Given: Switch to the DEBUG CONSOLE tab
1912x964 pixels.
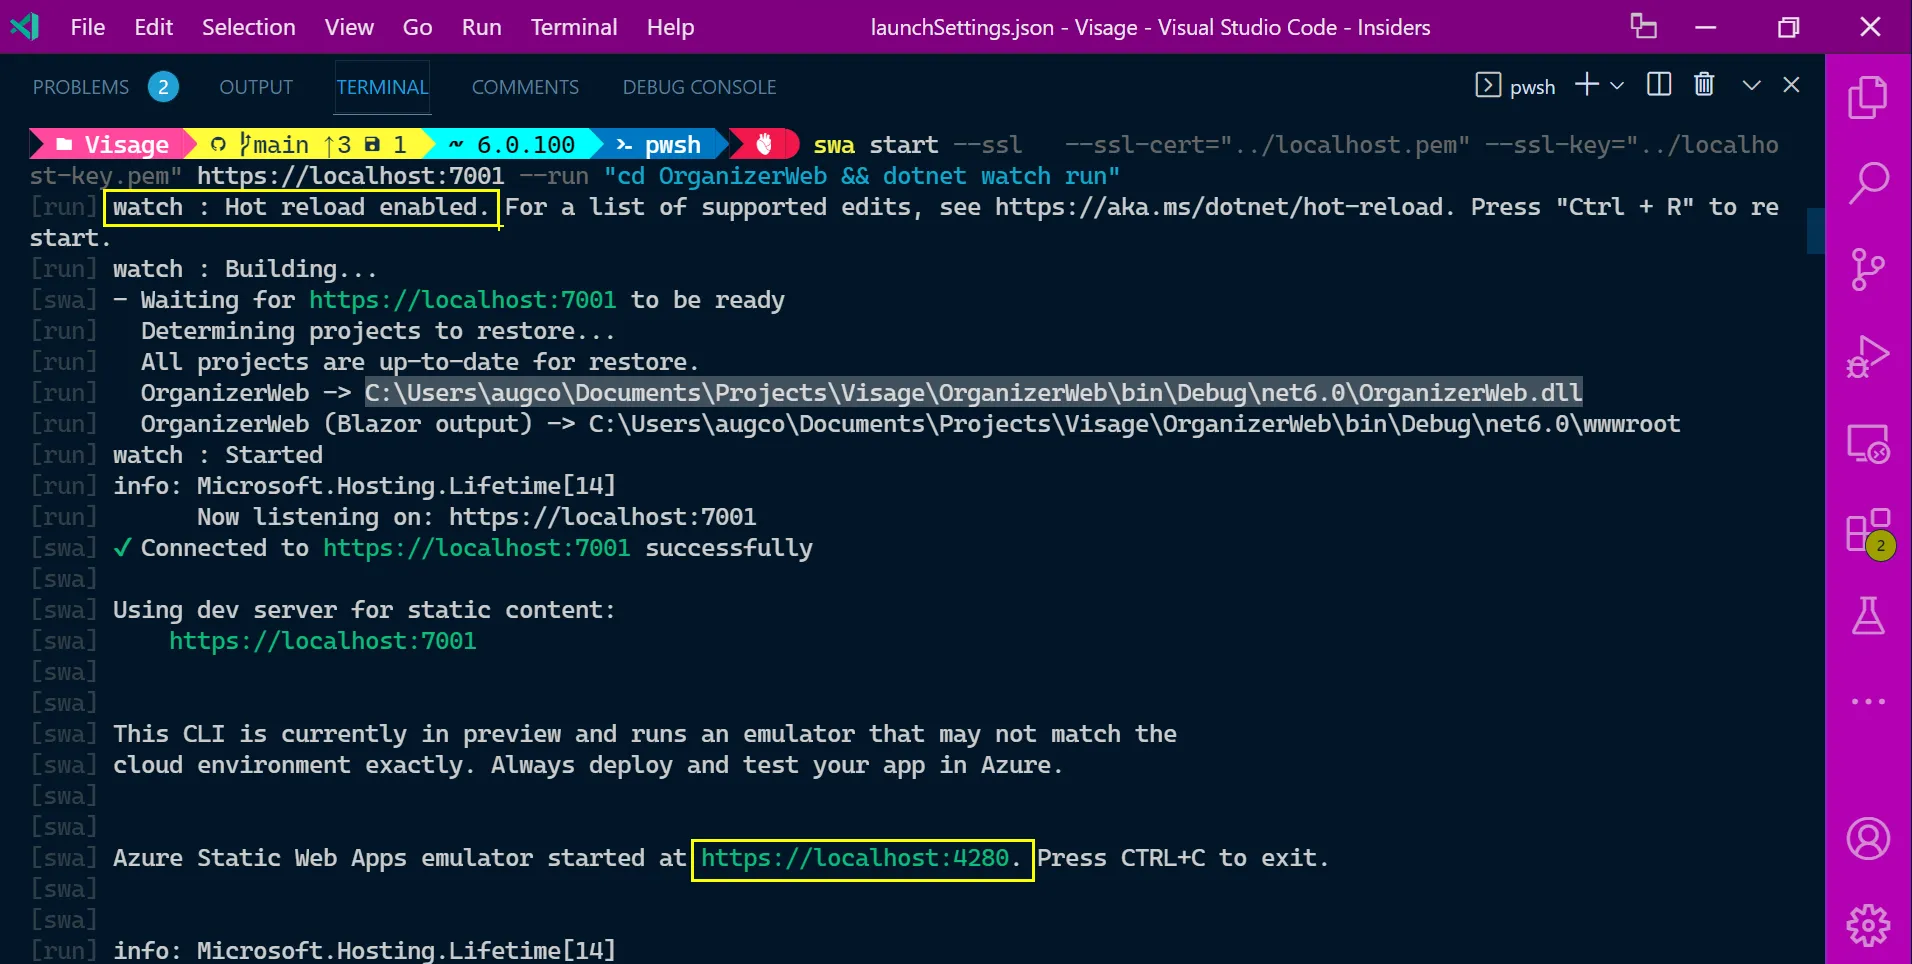Looking at the screenshot, I should click(x=699, y=87).
